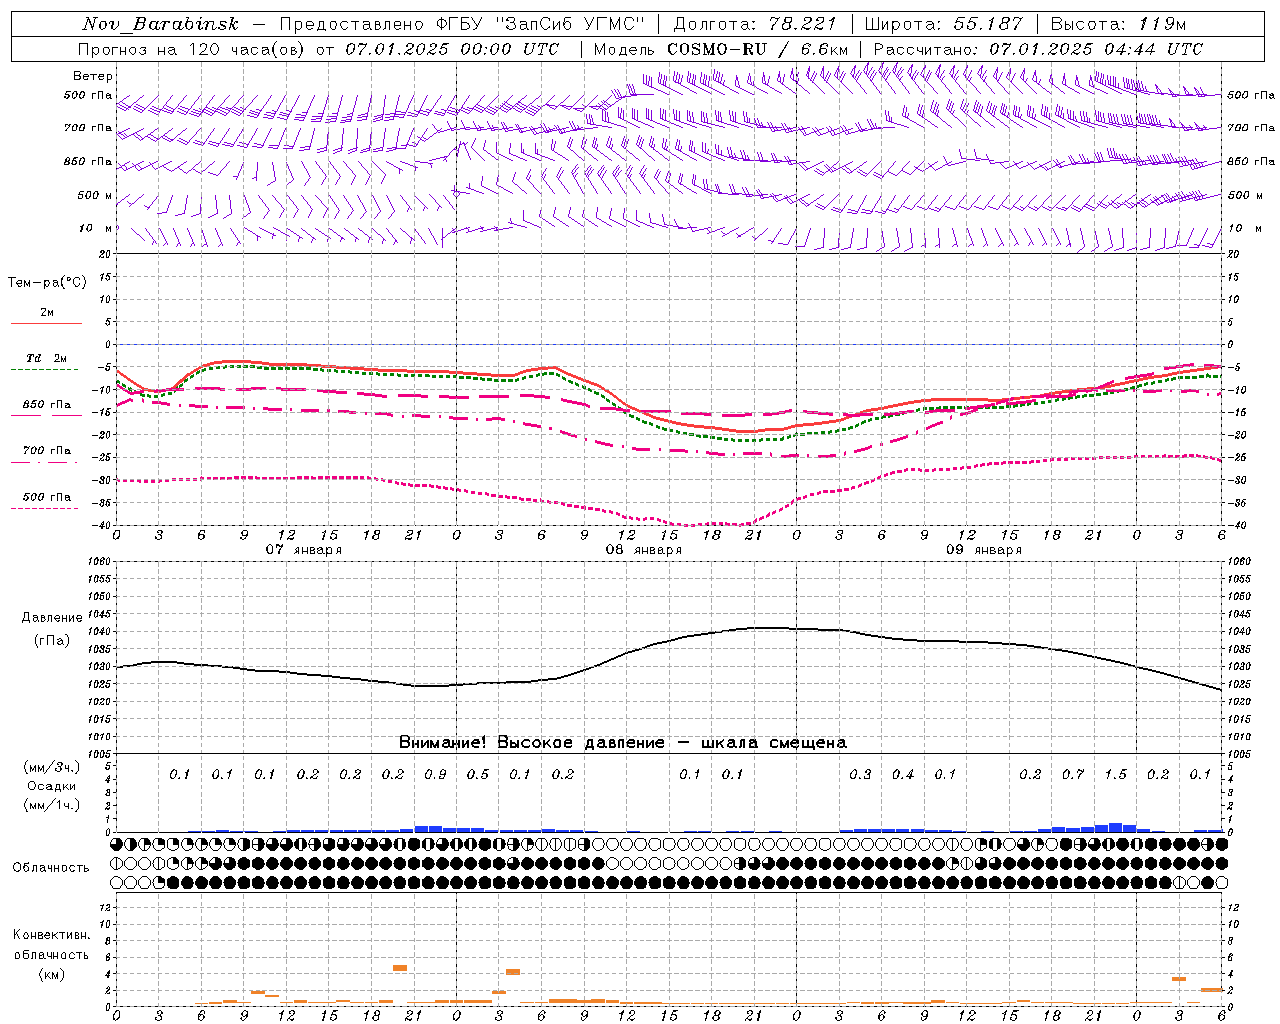The height and width of the screenshot is (1024, 1280).
Task: Click 'Рассчитано: 07.01.2025 04:44 UTC' timestamp
Action: point(1037,49)
